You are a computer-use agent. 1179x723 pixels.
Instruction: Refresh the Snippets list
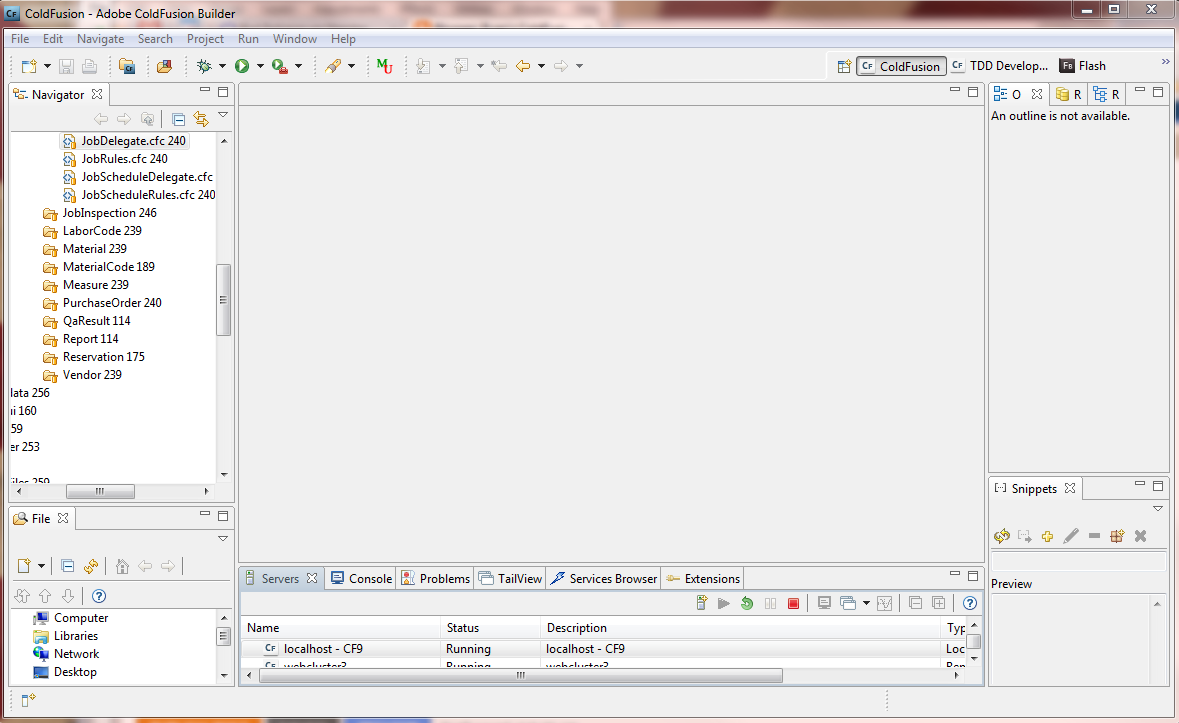point(1001,536)
